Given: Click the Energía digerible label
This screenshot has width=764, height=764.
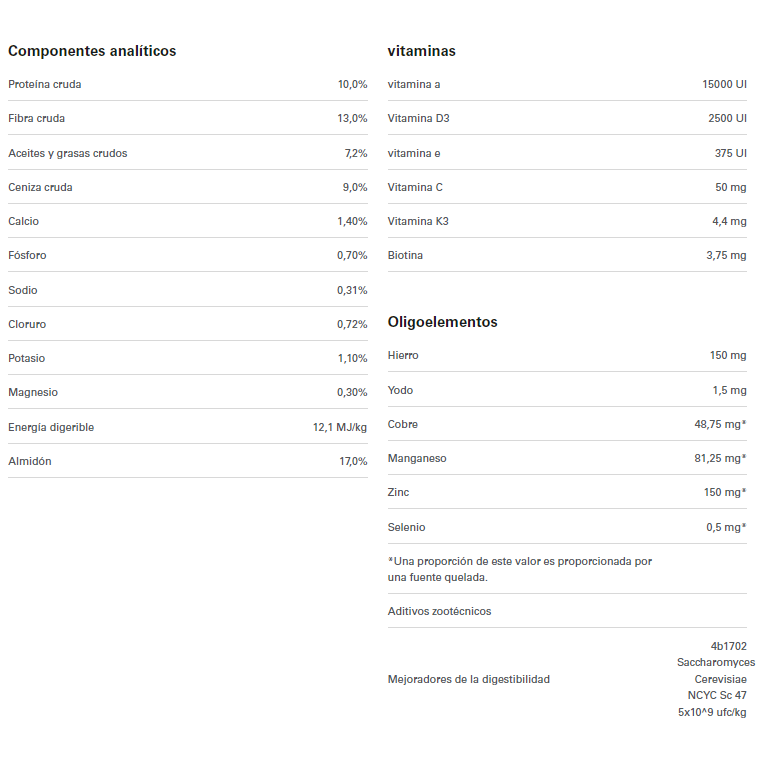Looking at the screenshot, I should (x=51, y=427).
